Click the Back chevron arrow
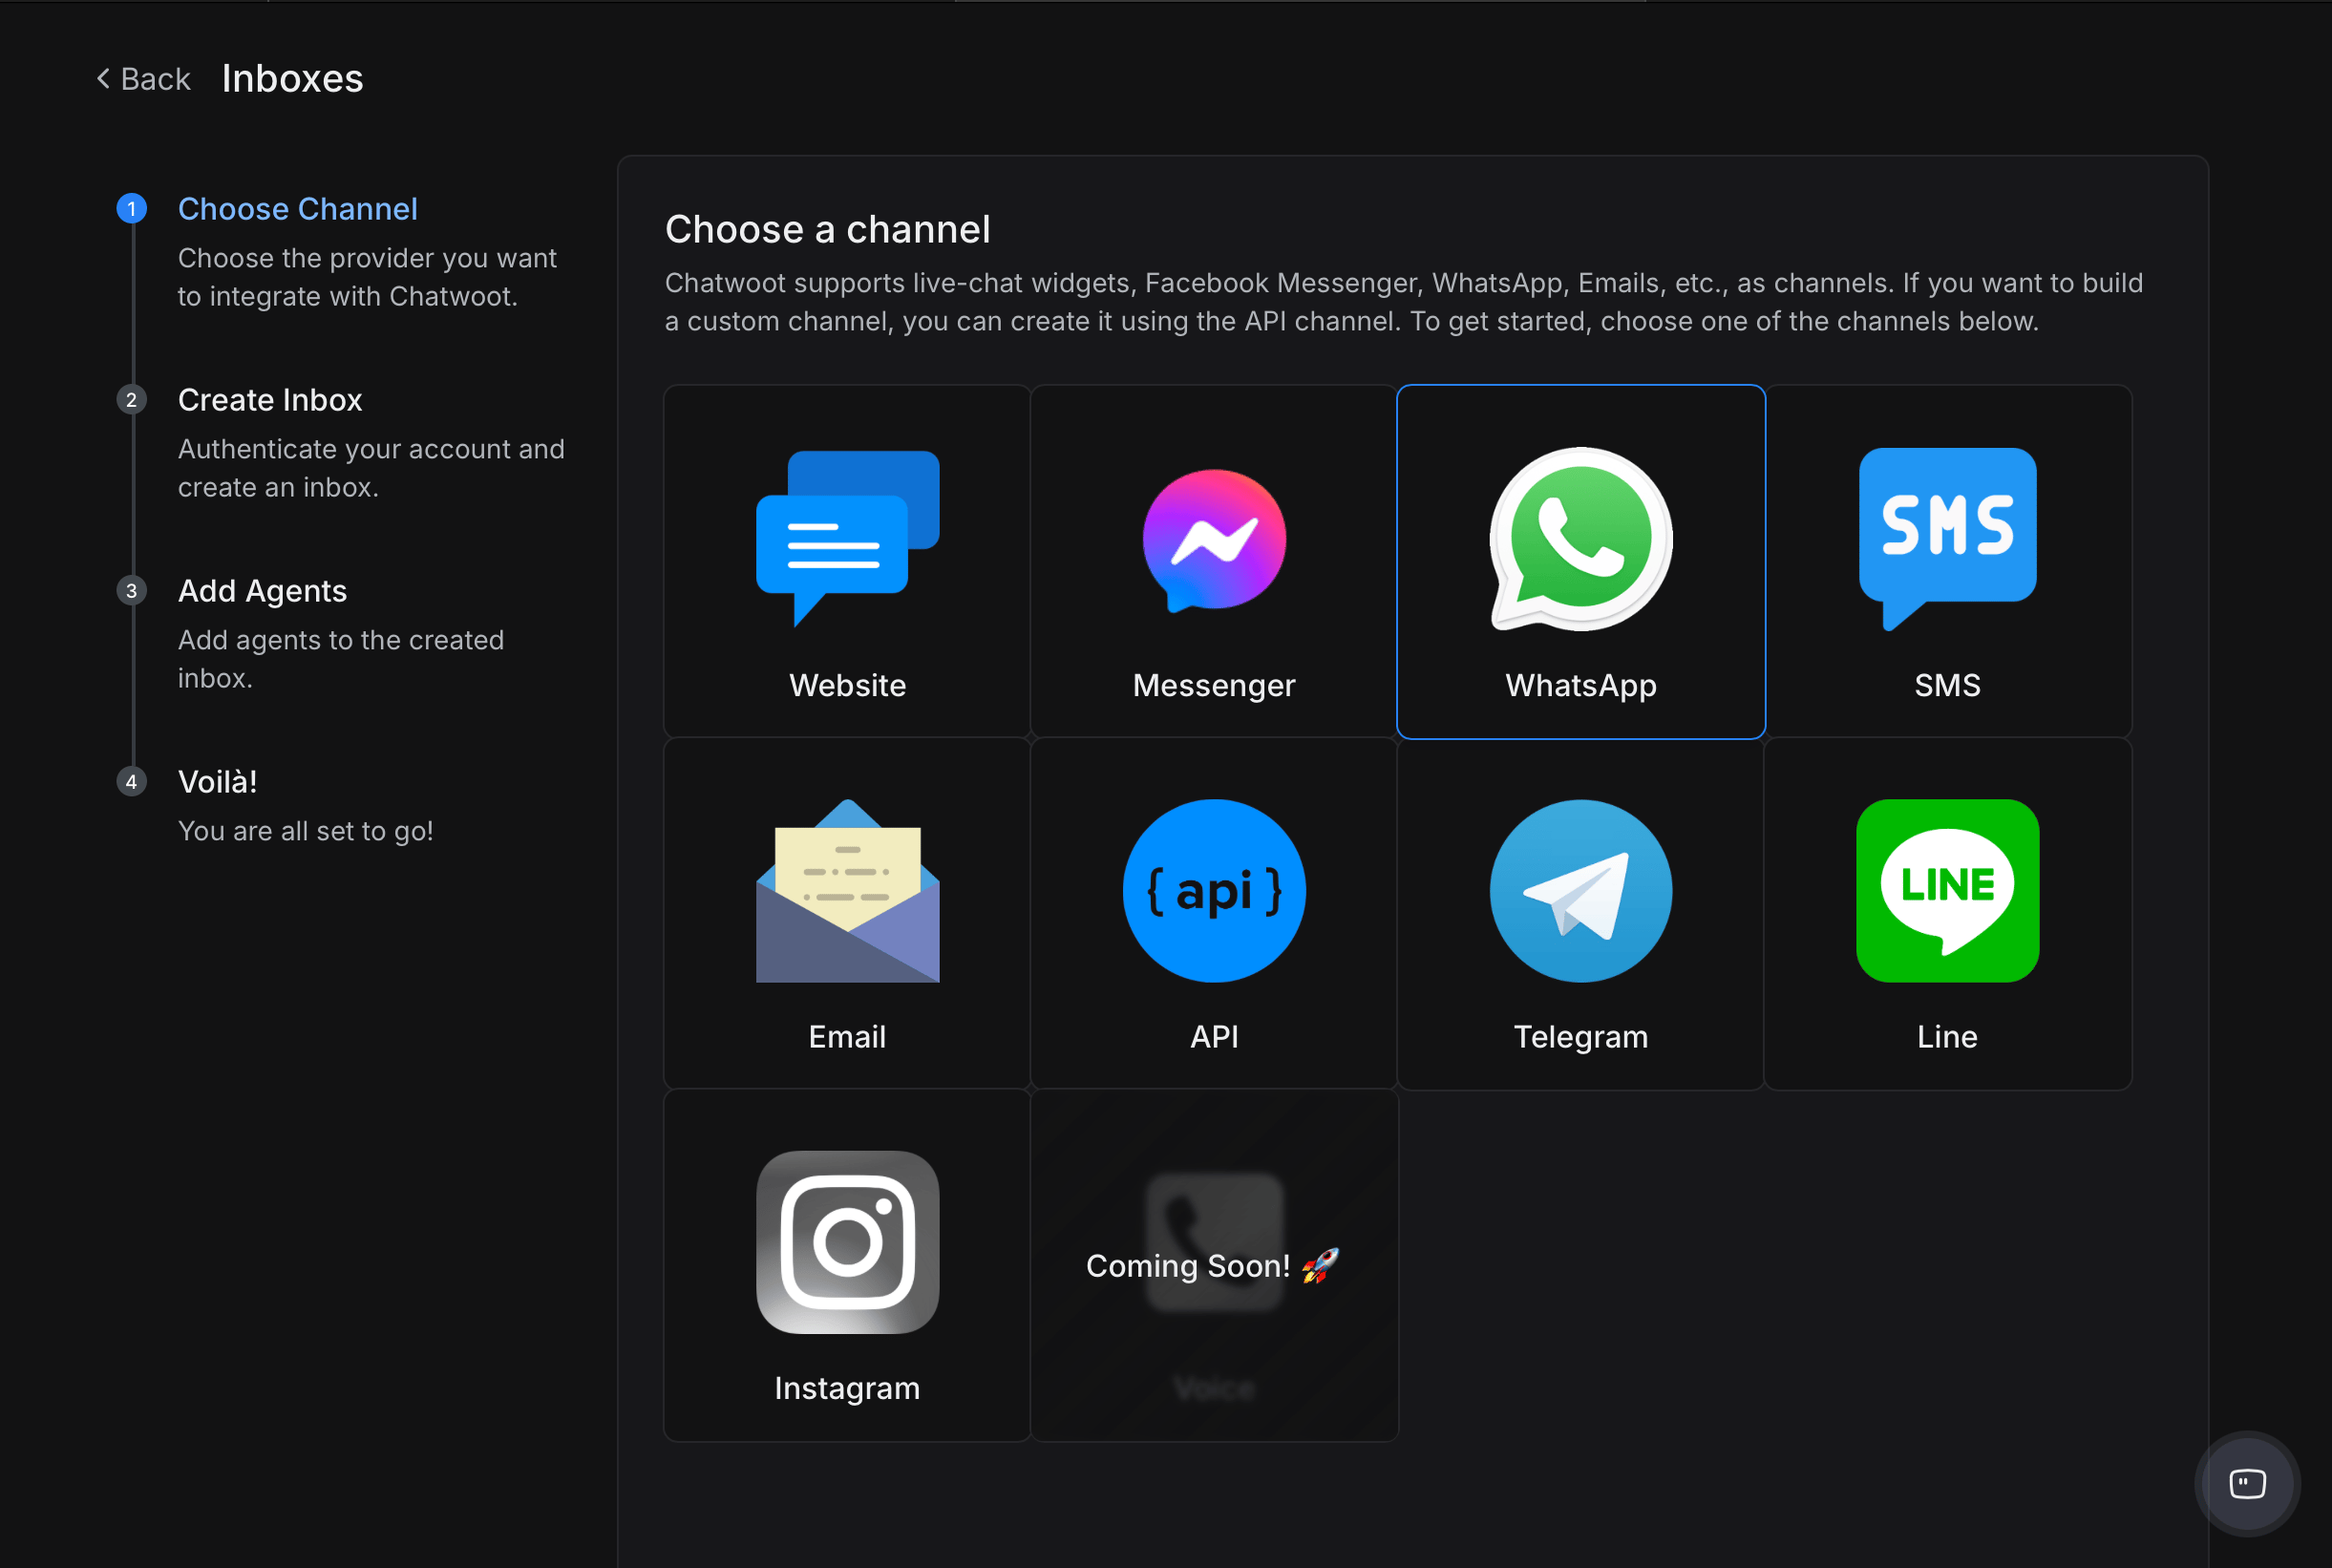Screen dimensions: 2332x1568 tap(103, 78)
